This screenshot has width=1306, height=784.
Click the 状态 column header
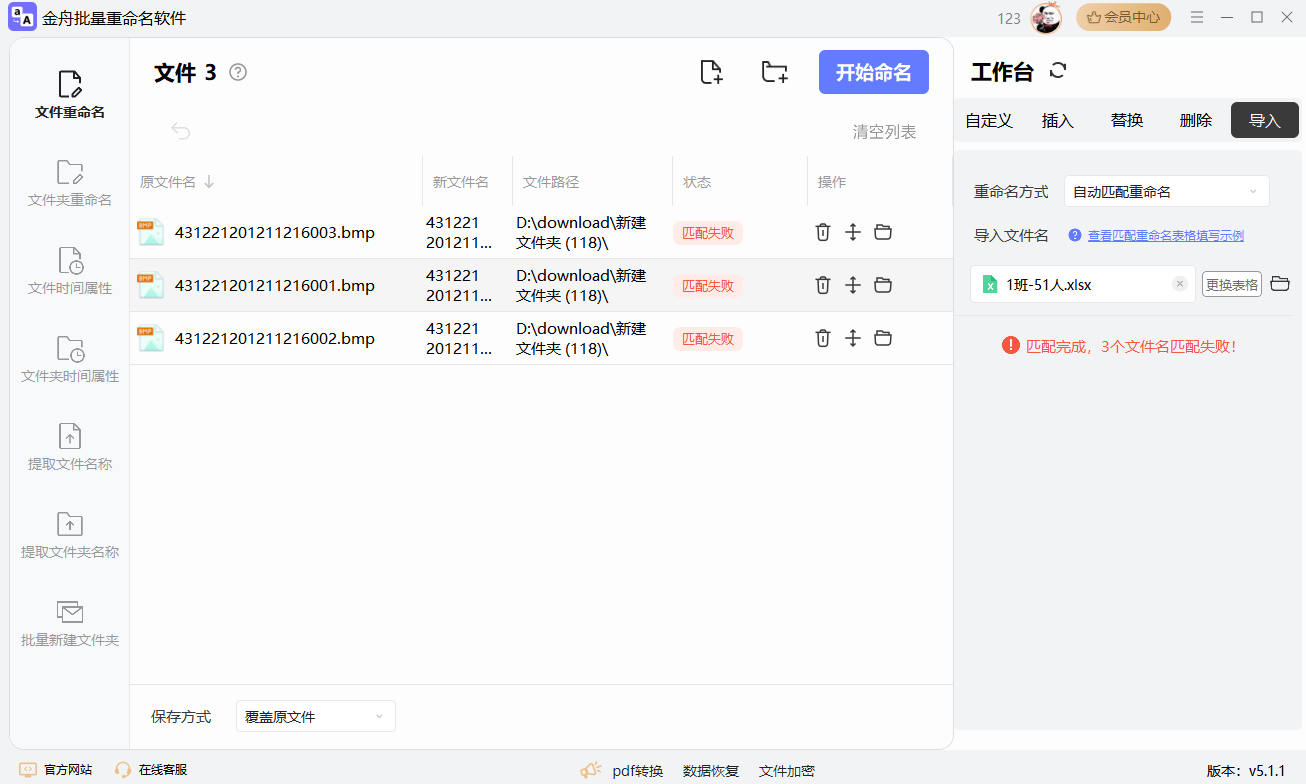(697, 182)
